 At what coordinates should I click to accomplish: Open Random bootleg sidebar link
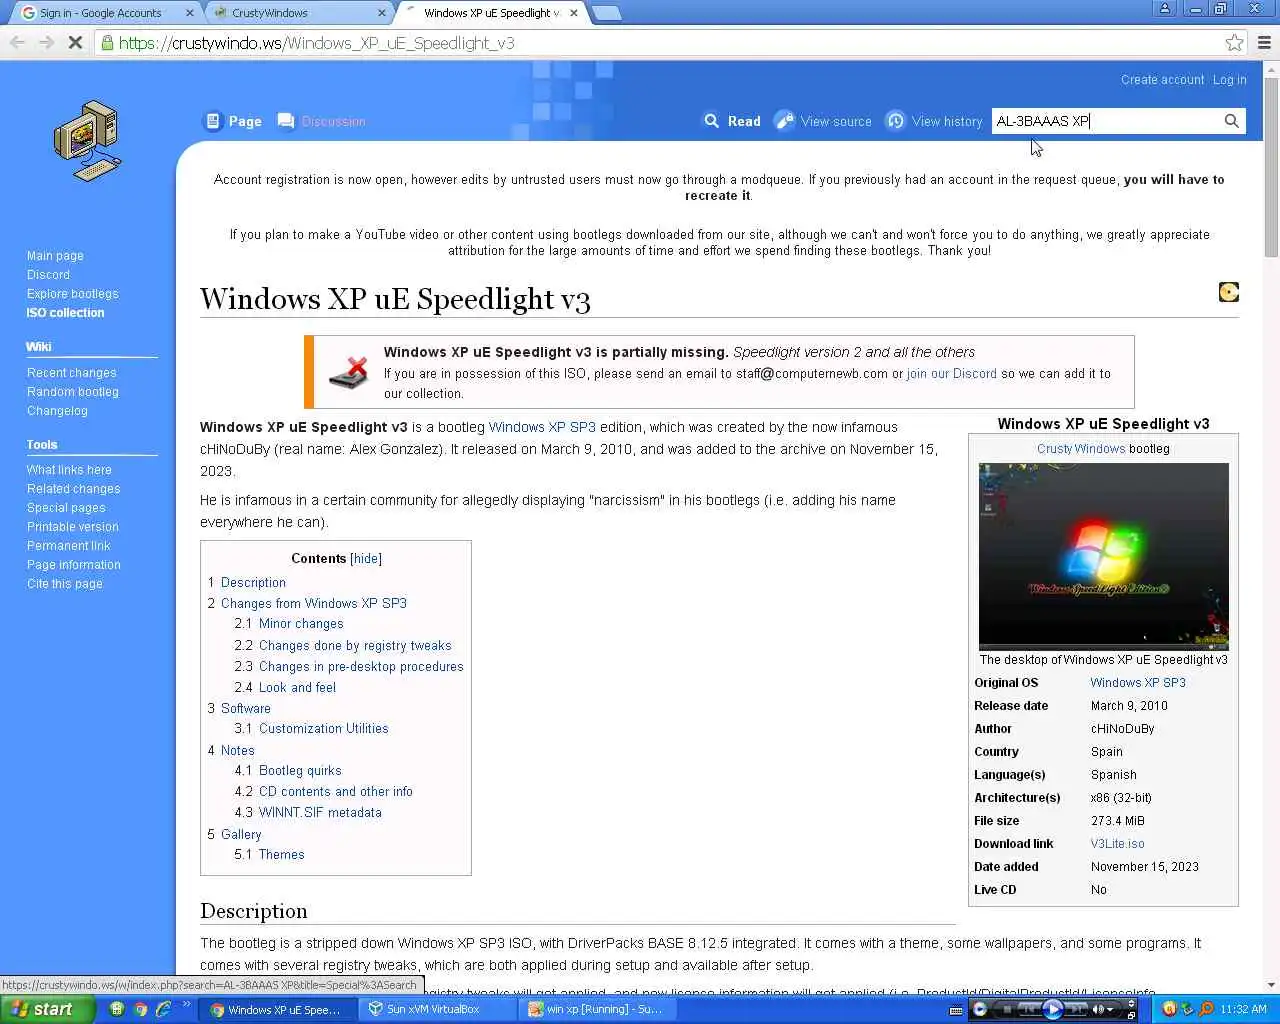[72, 392]
